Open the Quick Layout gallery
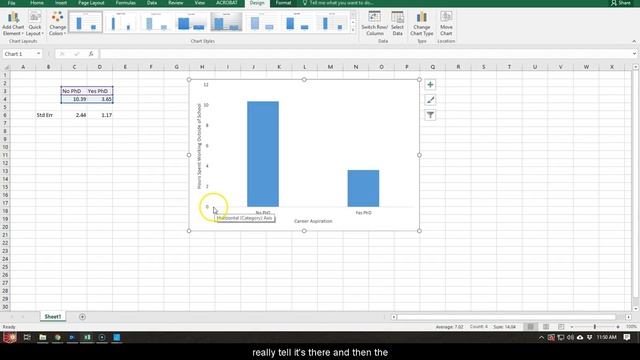Viewport: 640px width, 360px height. [35, 24]
